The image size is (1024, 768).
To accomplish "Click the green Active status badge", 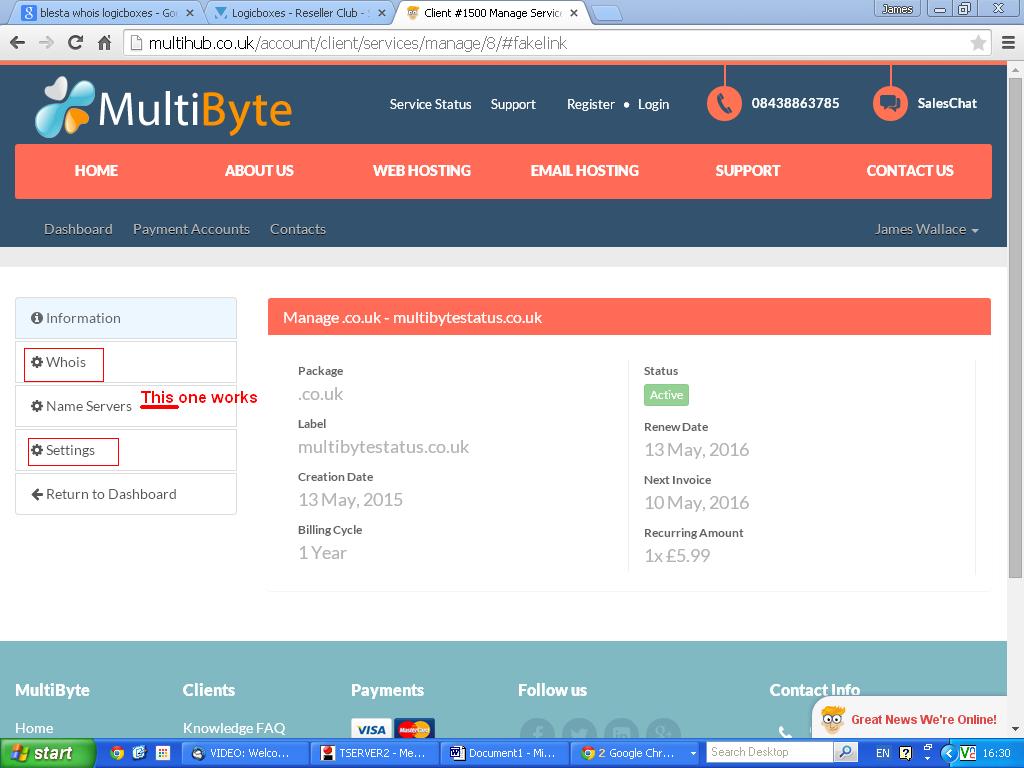I will click(x=666, y=395).
